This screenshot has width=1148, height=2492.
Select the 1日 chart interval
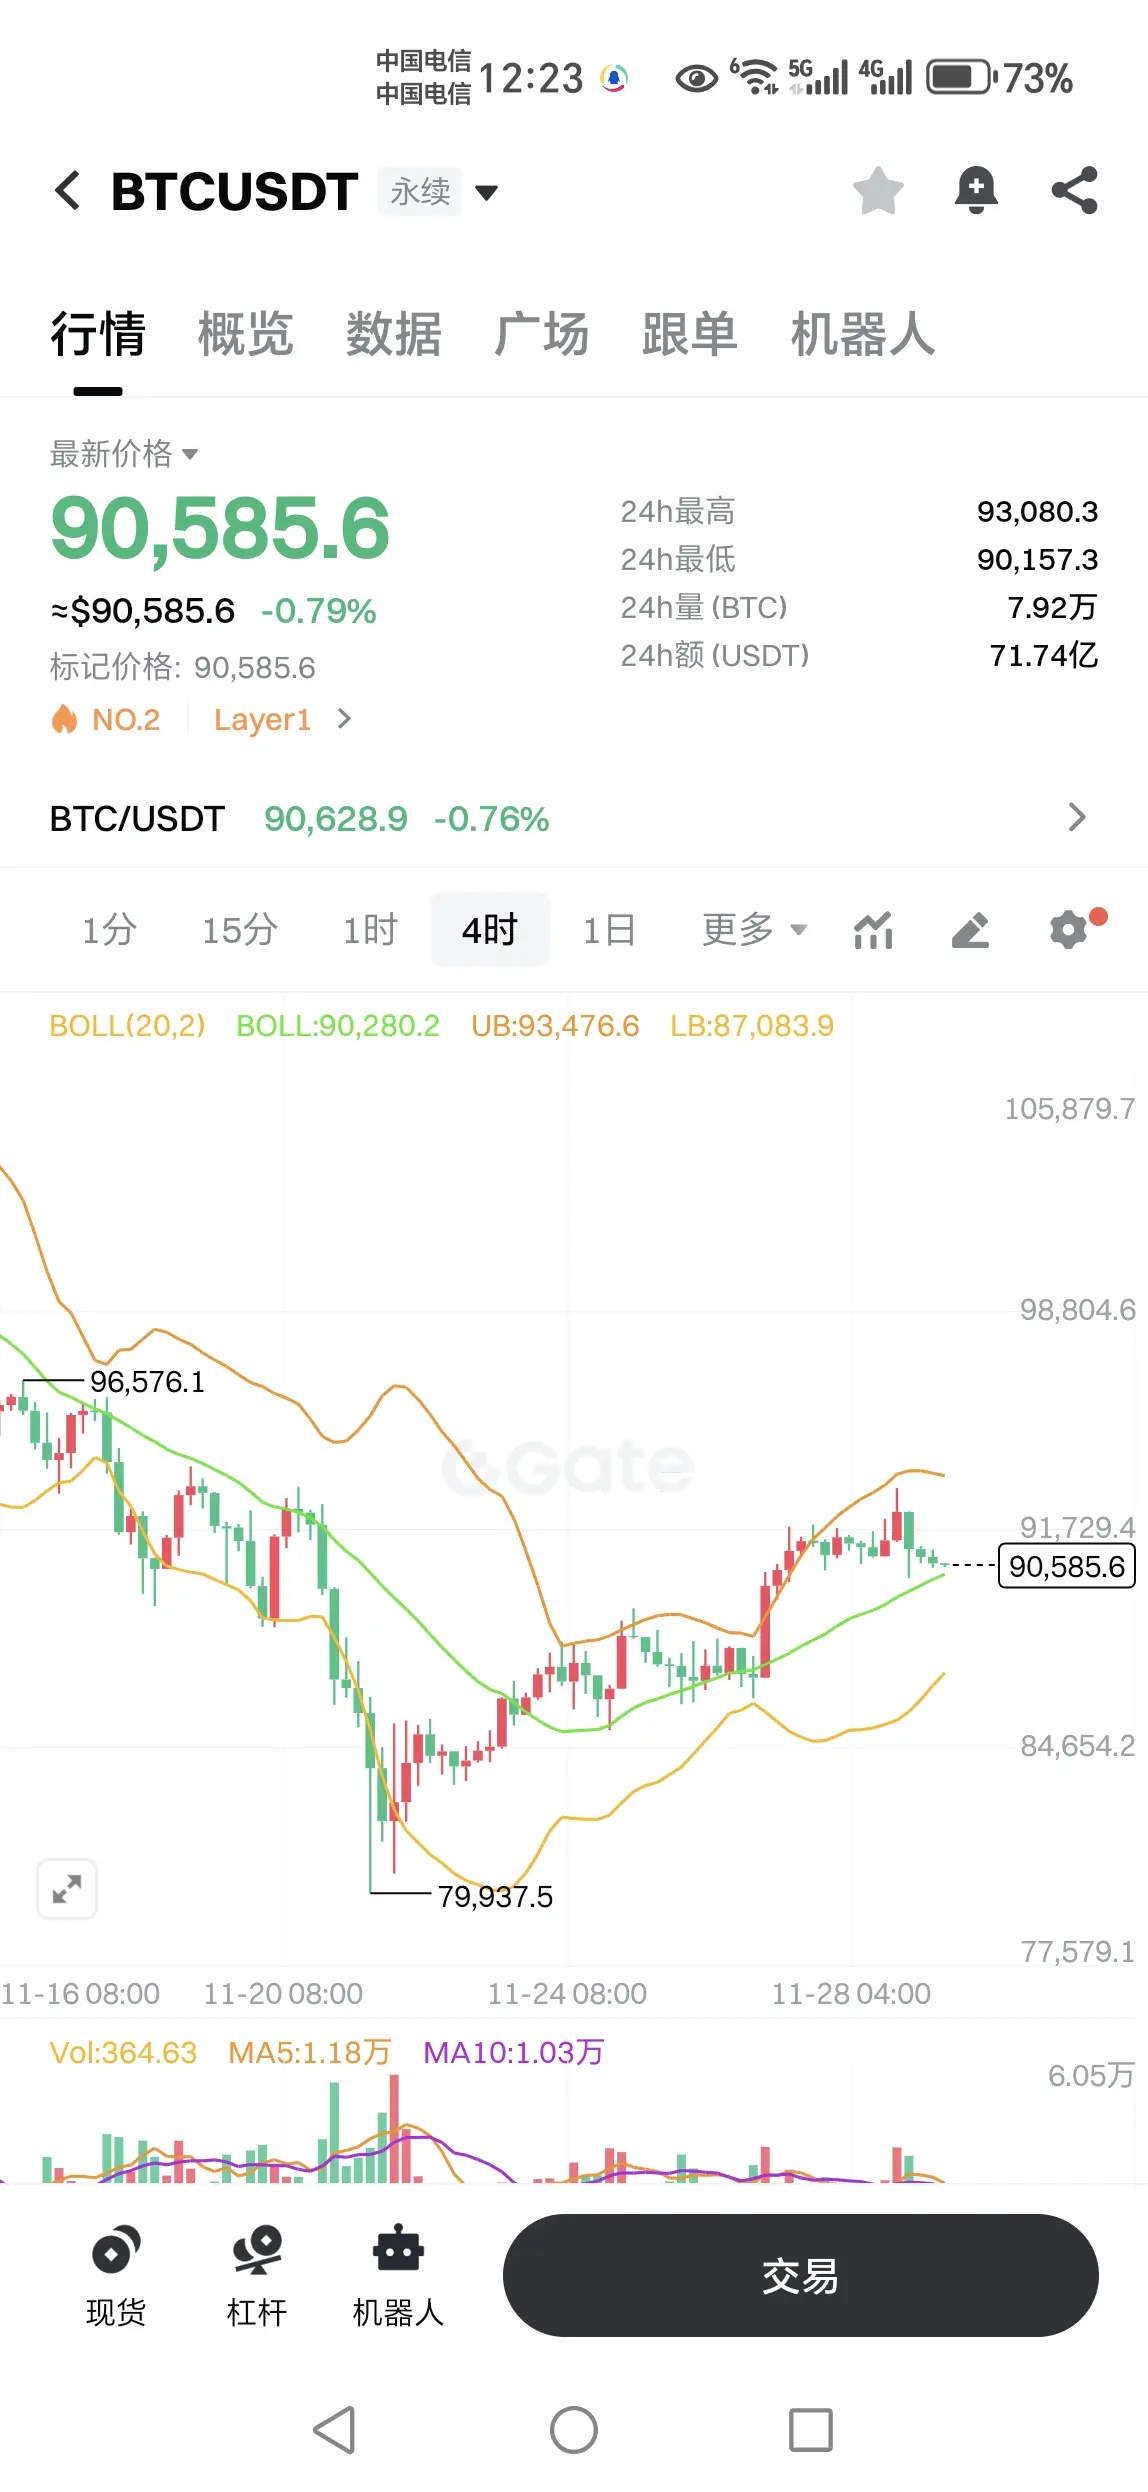coord(610,930)
